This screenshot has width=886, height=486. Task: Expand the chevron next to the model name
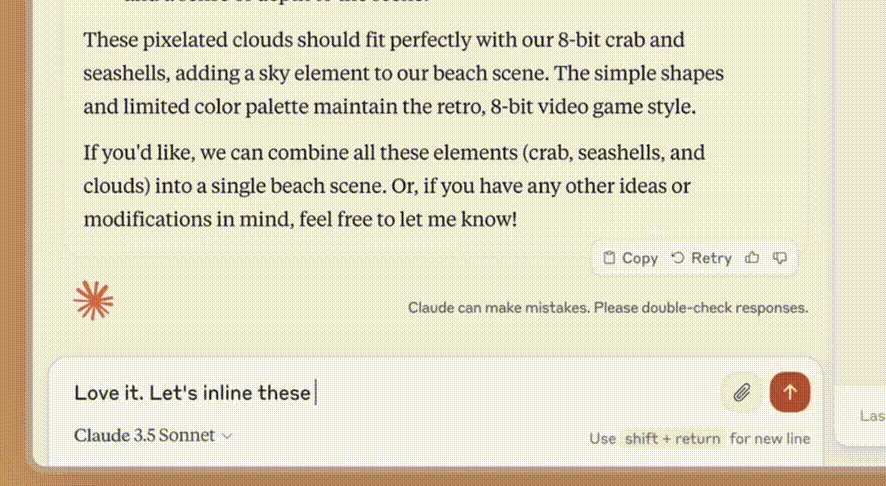227,436
